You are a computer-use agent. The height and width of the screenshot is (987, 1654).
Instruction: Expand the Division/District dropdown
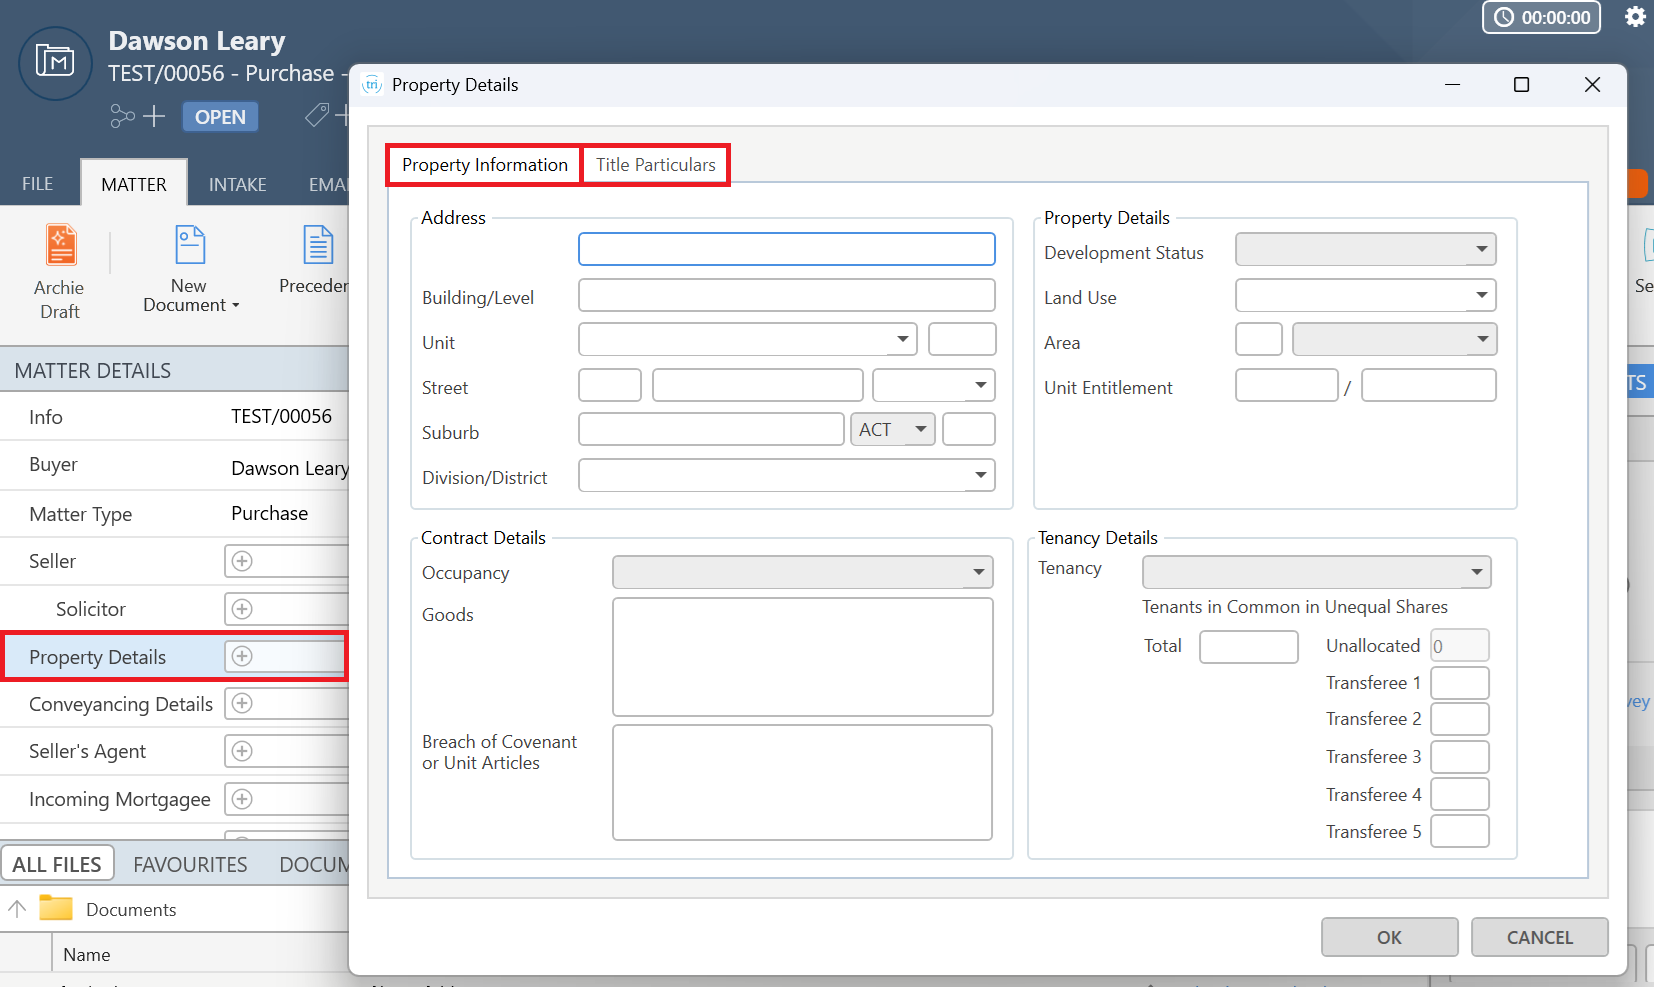(x=787, y=475)
